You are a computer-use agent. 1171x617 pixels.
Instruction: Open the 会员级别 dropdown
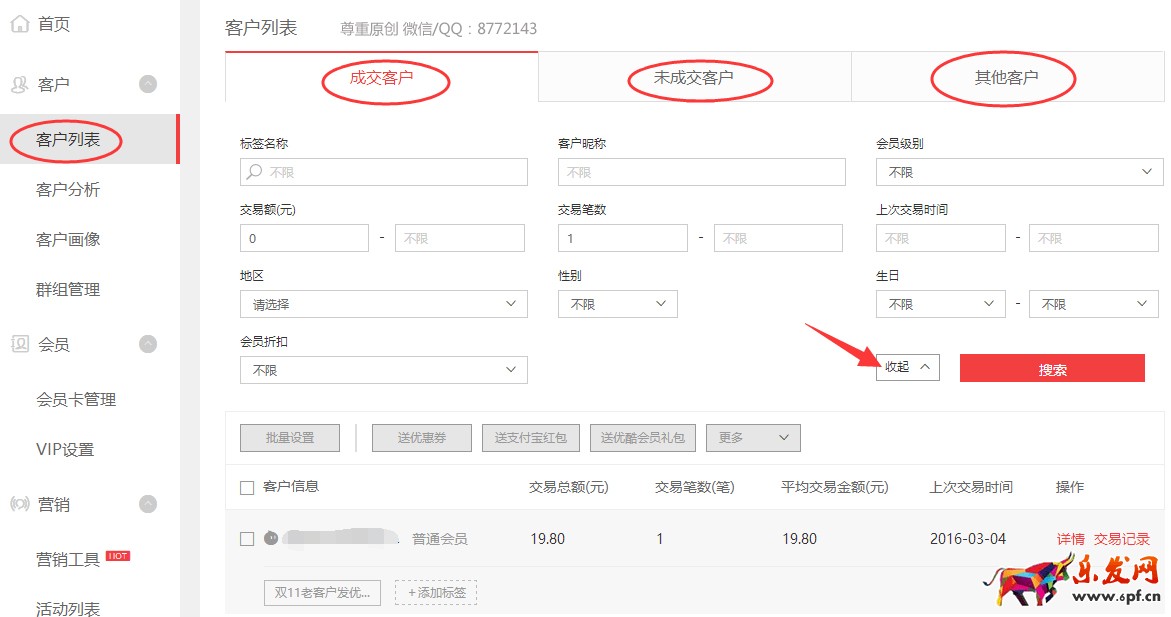click(x=1018, y=172)
